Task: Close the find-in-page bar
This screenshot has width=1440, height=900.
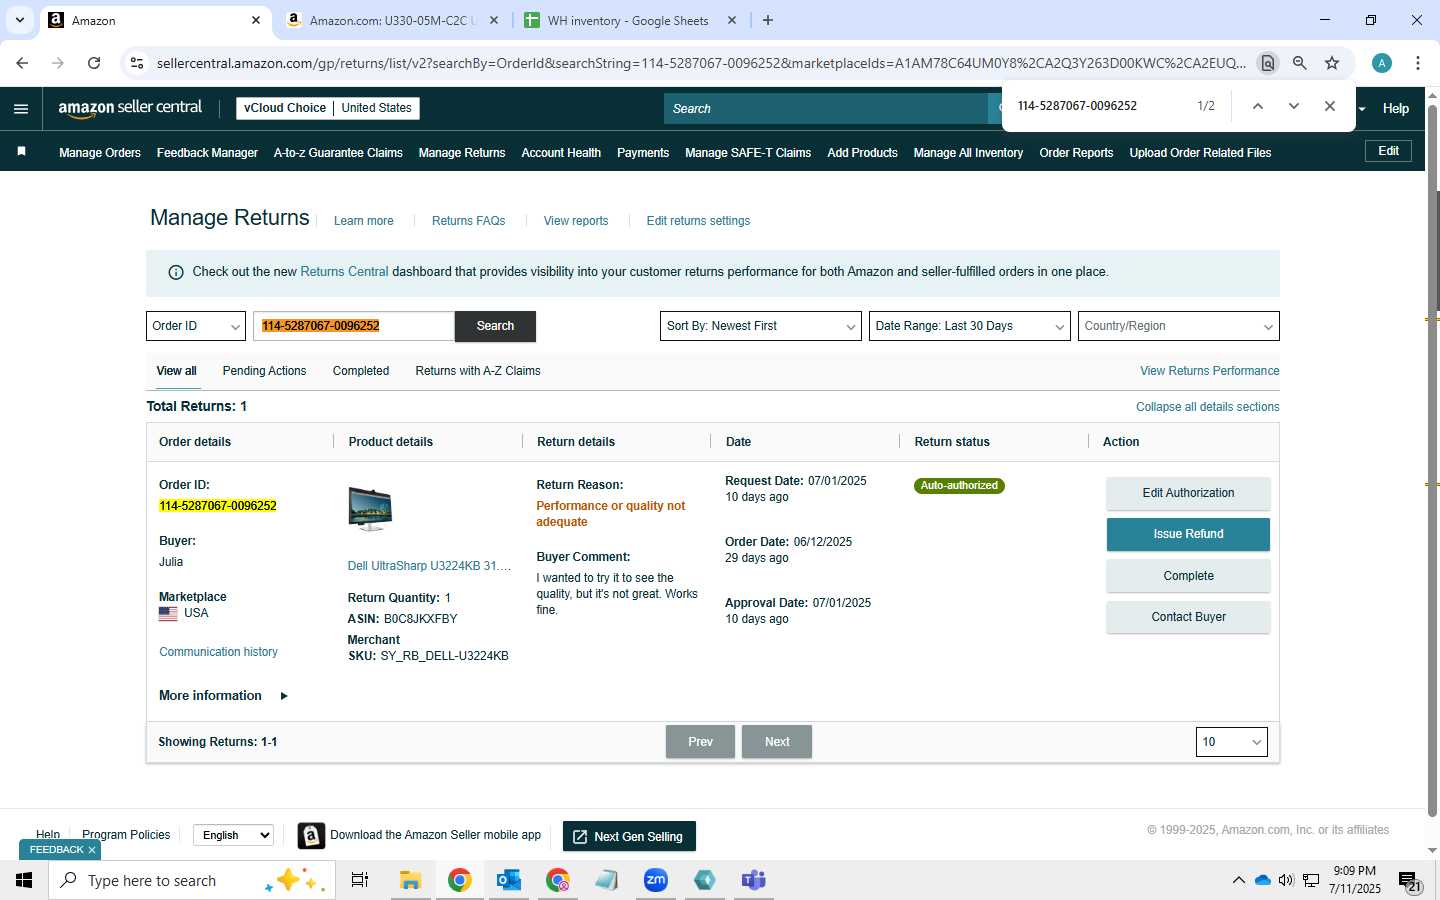Action: click(1330, 106)
